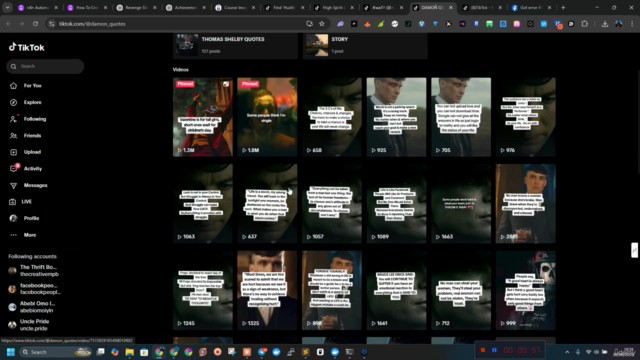The height and width of the screenshot is (360, 640).
Task: Open the STORY playlist
Action: (x=365, y=45)
